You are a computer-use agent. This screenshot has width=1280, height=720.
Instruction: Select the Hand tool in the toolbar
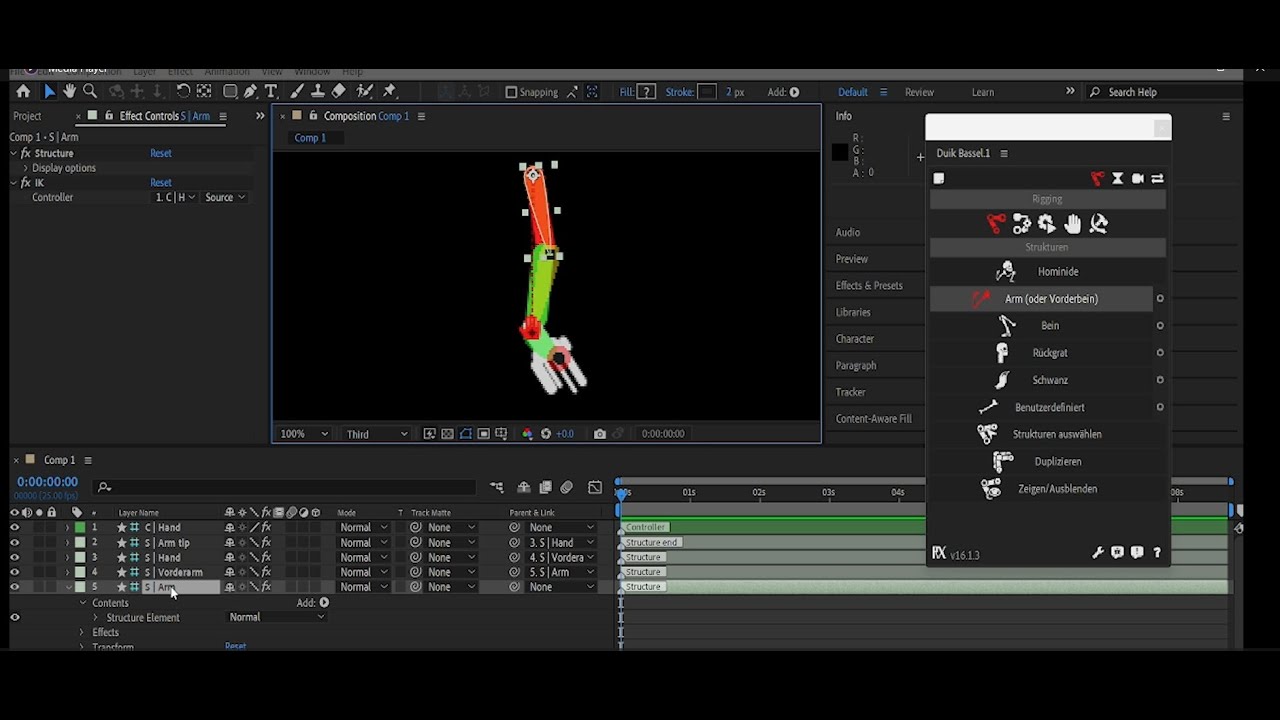point(69,91)
